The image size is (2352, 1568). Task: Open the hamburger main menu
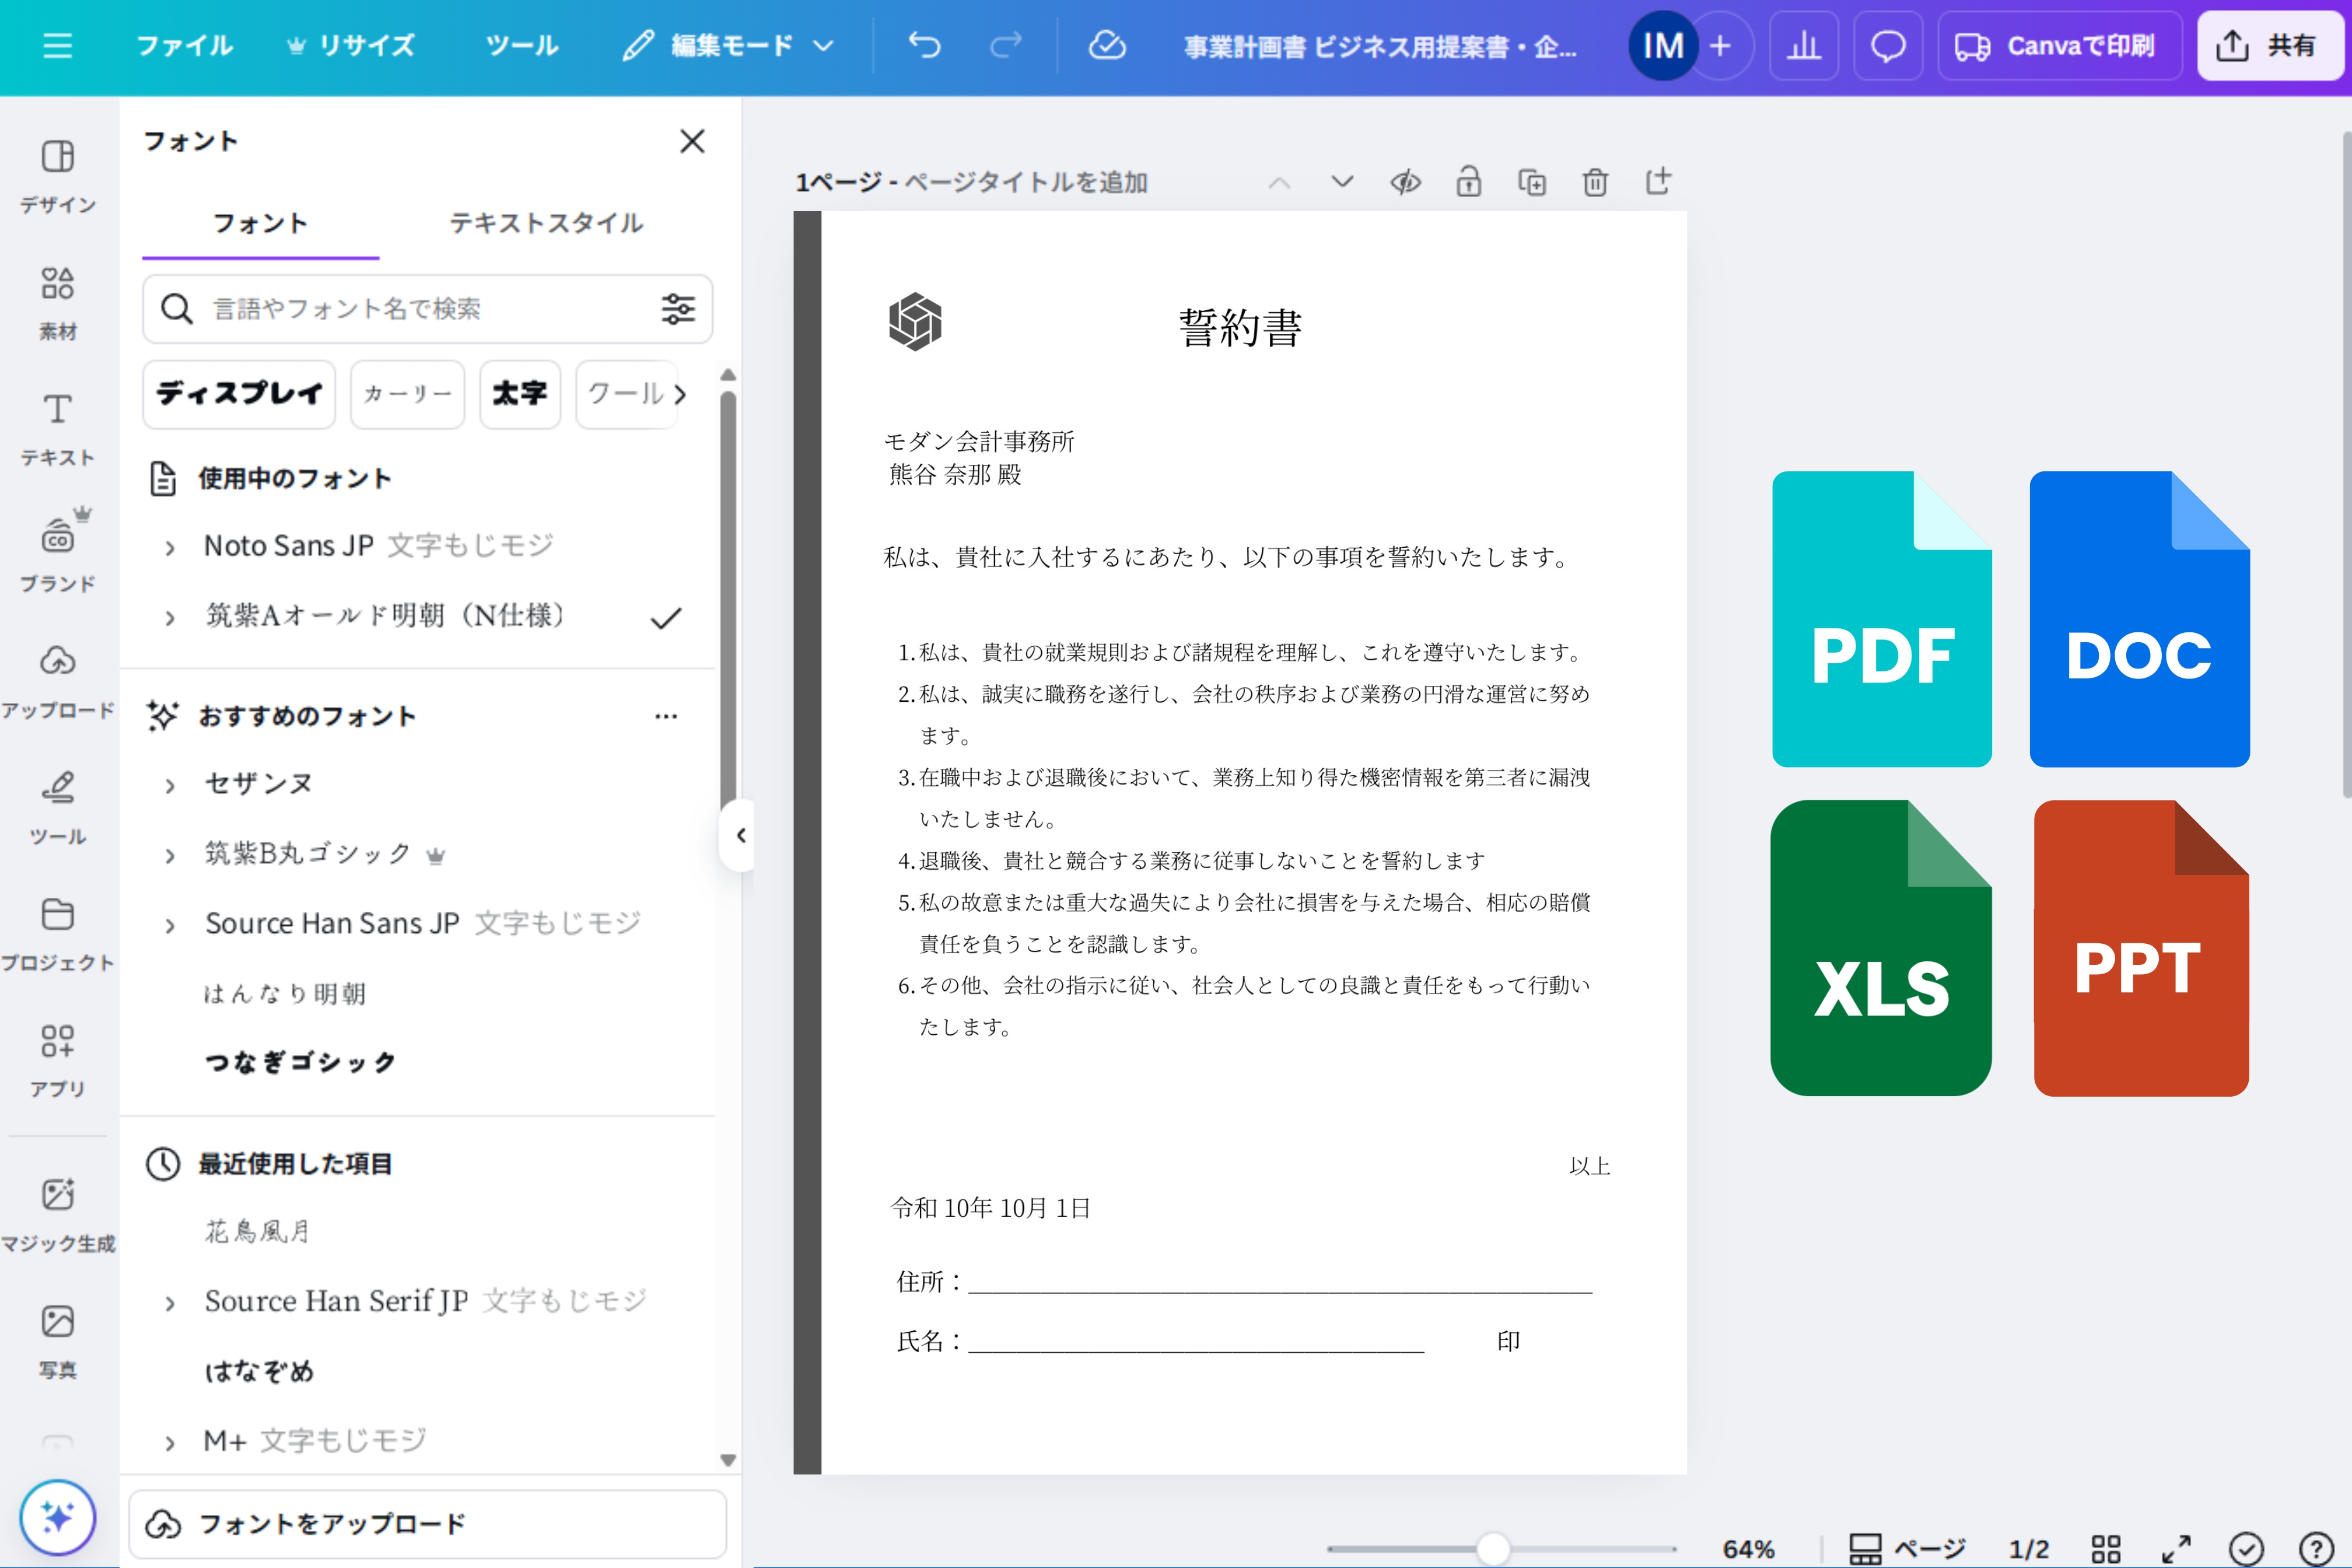[x=57, y=46]
